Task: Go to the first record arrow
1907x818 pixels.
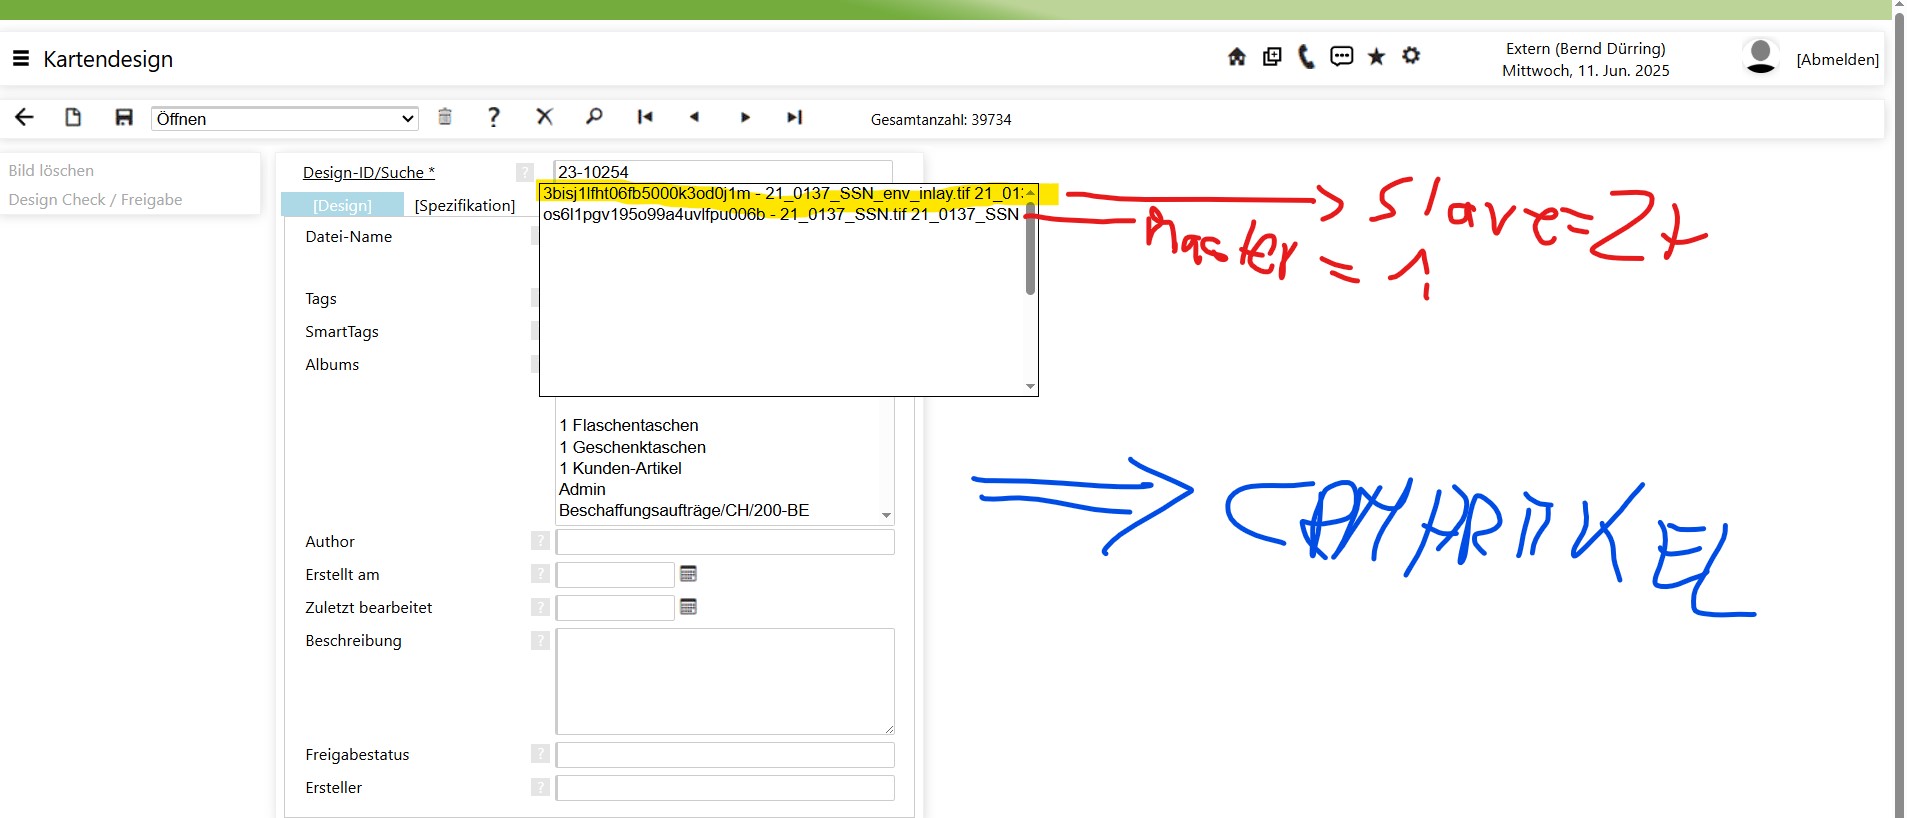Action: tap(645, 117)
